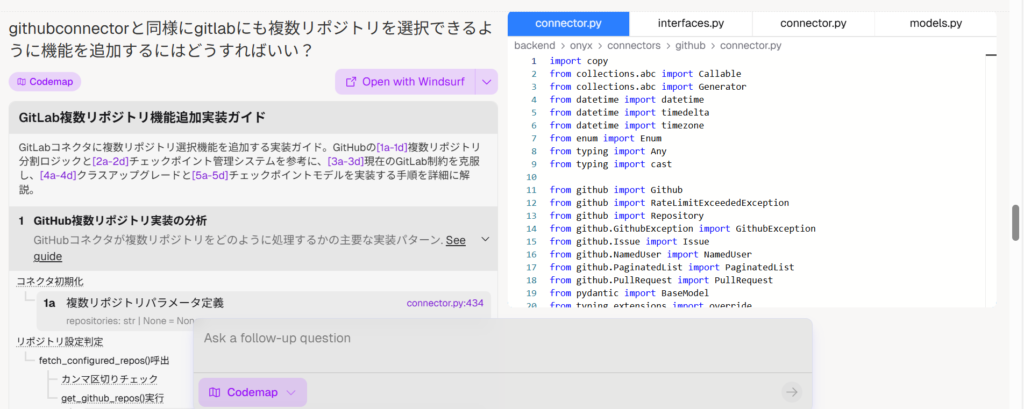Switch to the models.py tab
Viewport: 1024px width, 409px height.
click(x=935, y=23)
